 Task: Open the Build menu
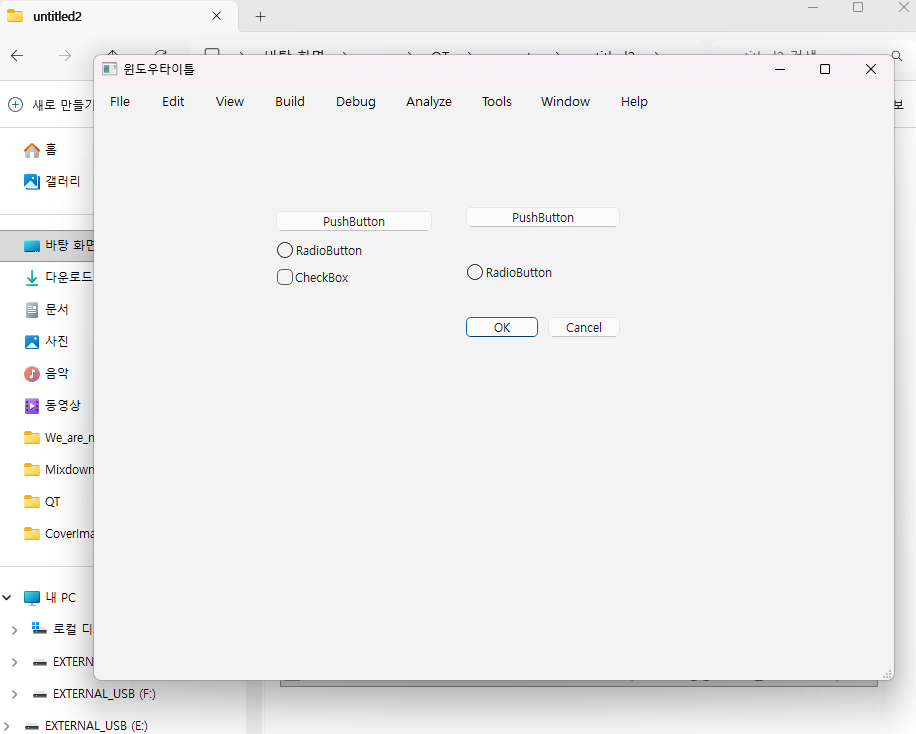coord(290,101)
